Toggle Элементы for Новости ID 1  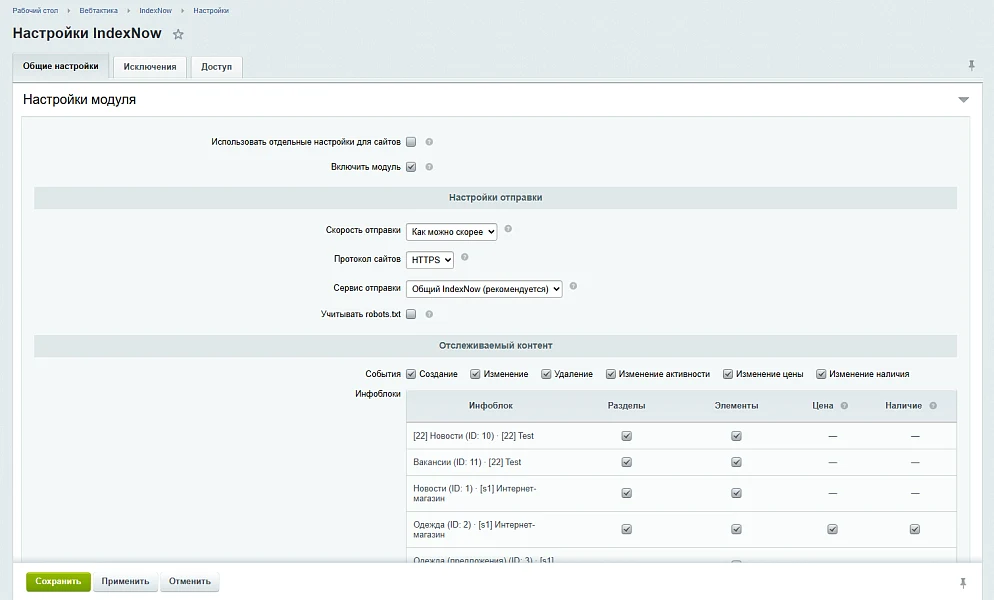(736, 493)
